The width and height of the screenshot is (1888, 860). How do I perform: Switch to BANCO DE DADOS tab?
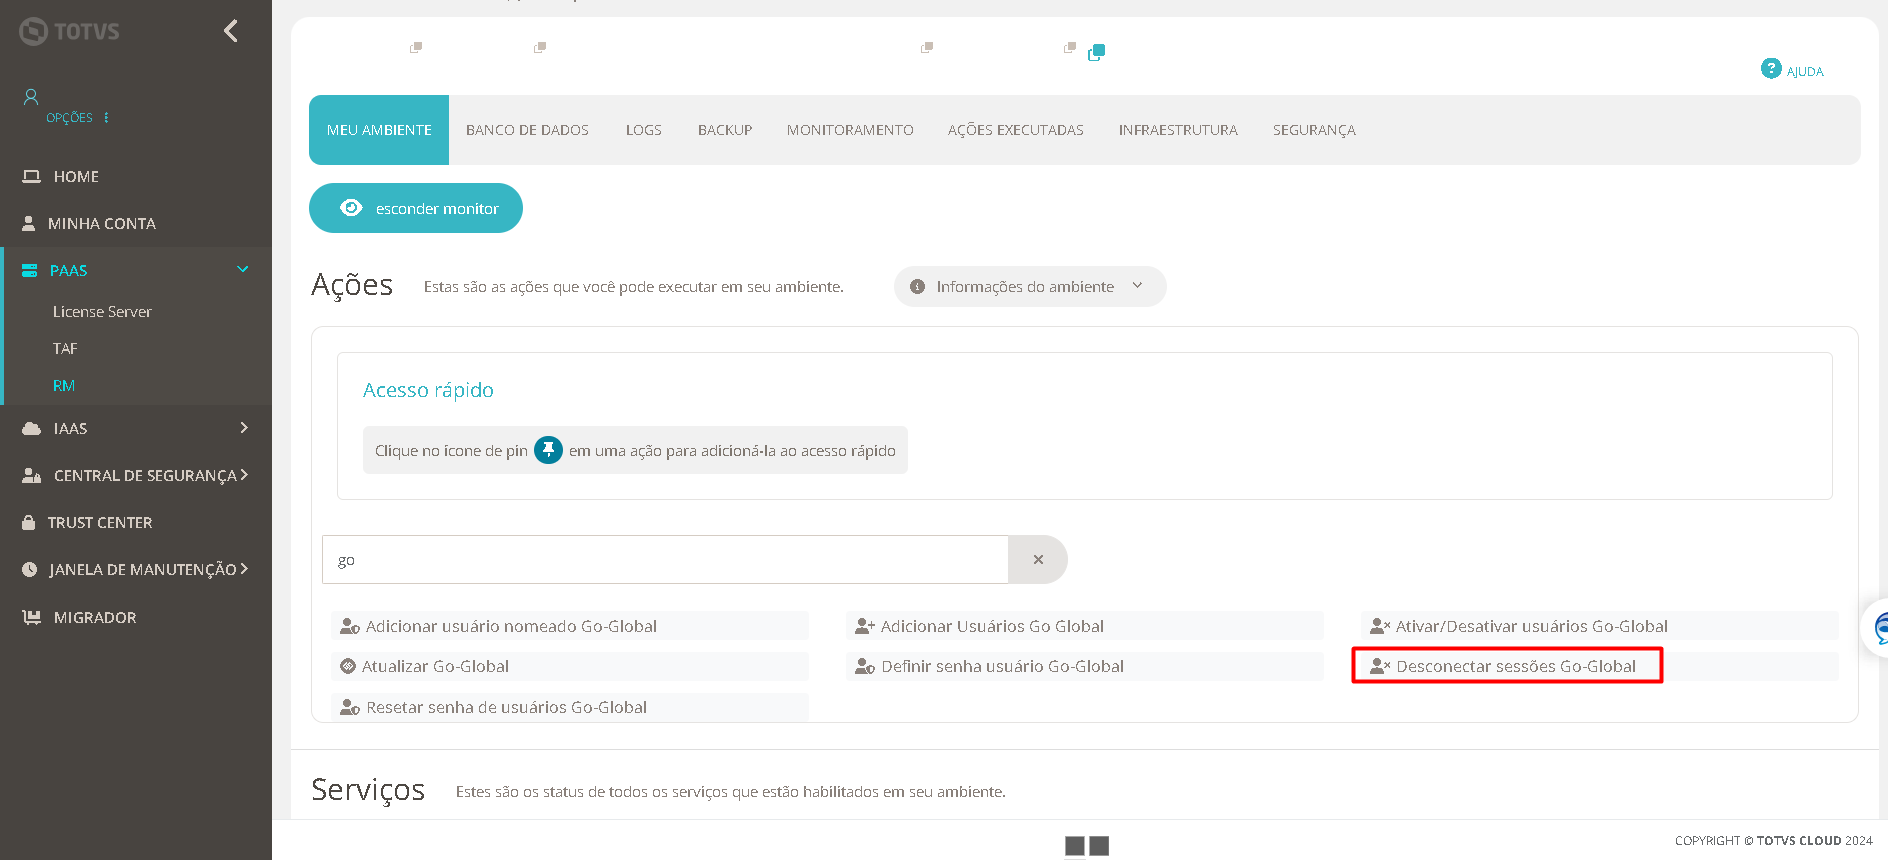click(x=527, y=130)
